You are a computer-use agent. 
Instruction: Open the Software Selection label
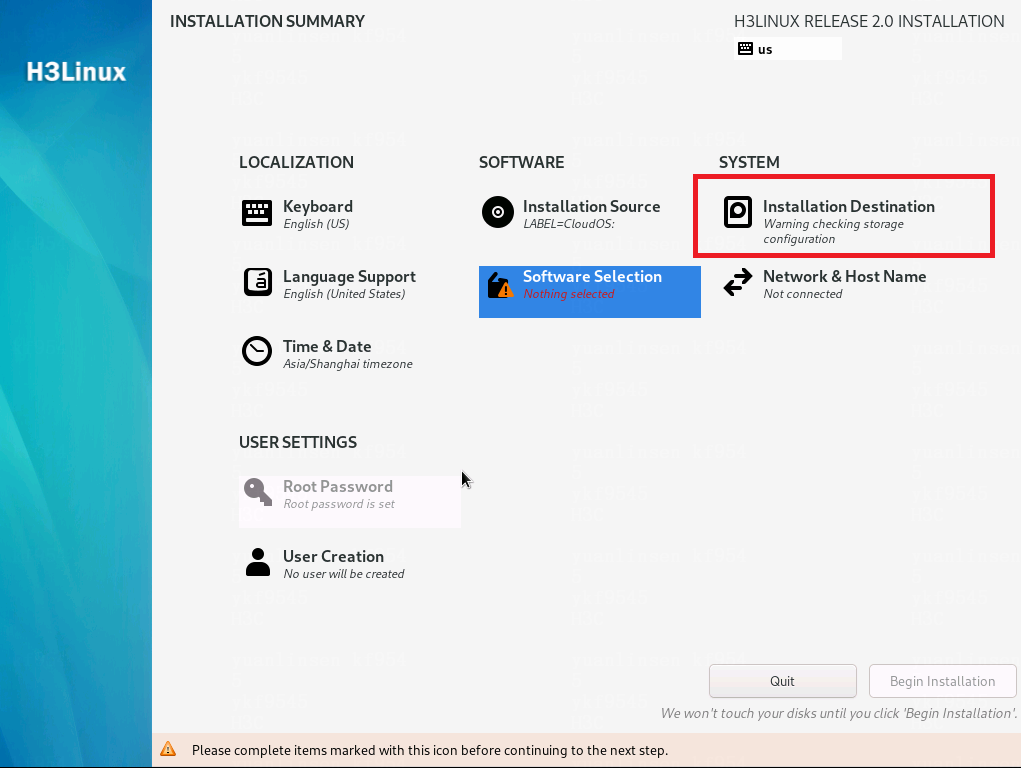pos(592,276)
